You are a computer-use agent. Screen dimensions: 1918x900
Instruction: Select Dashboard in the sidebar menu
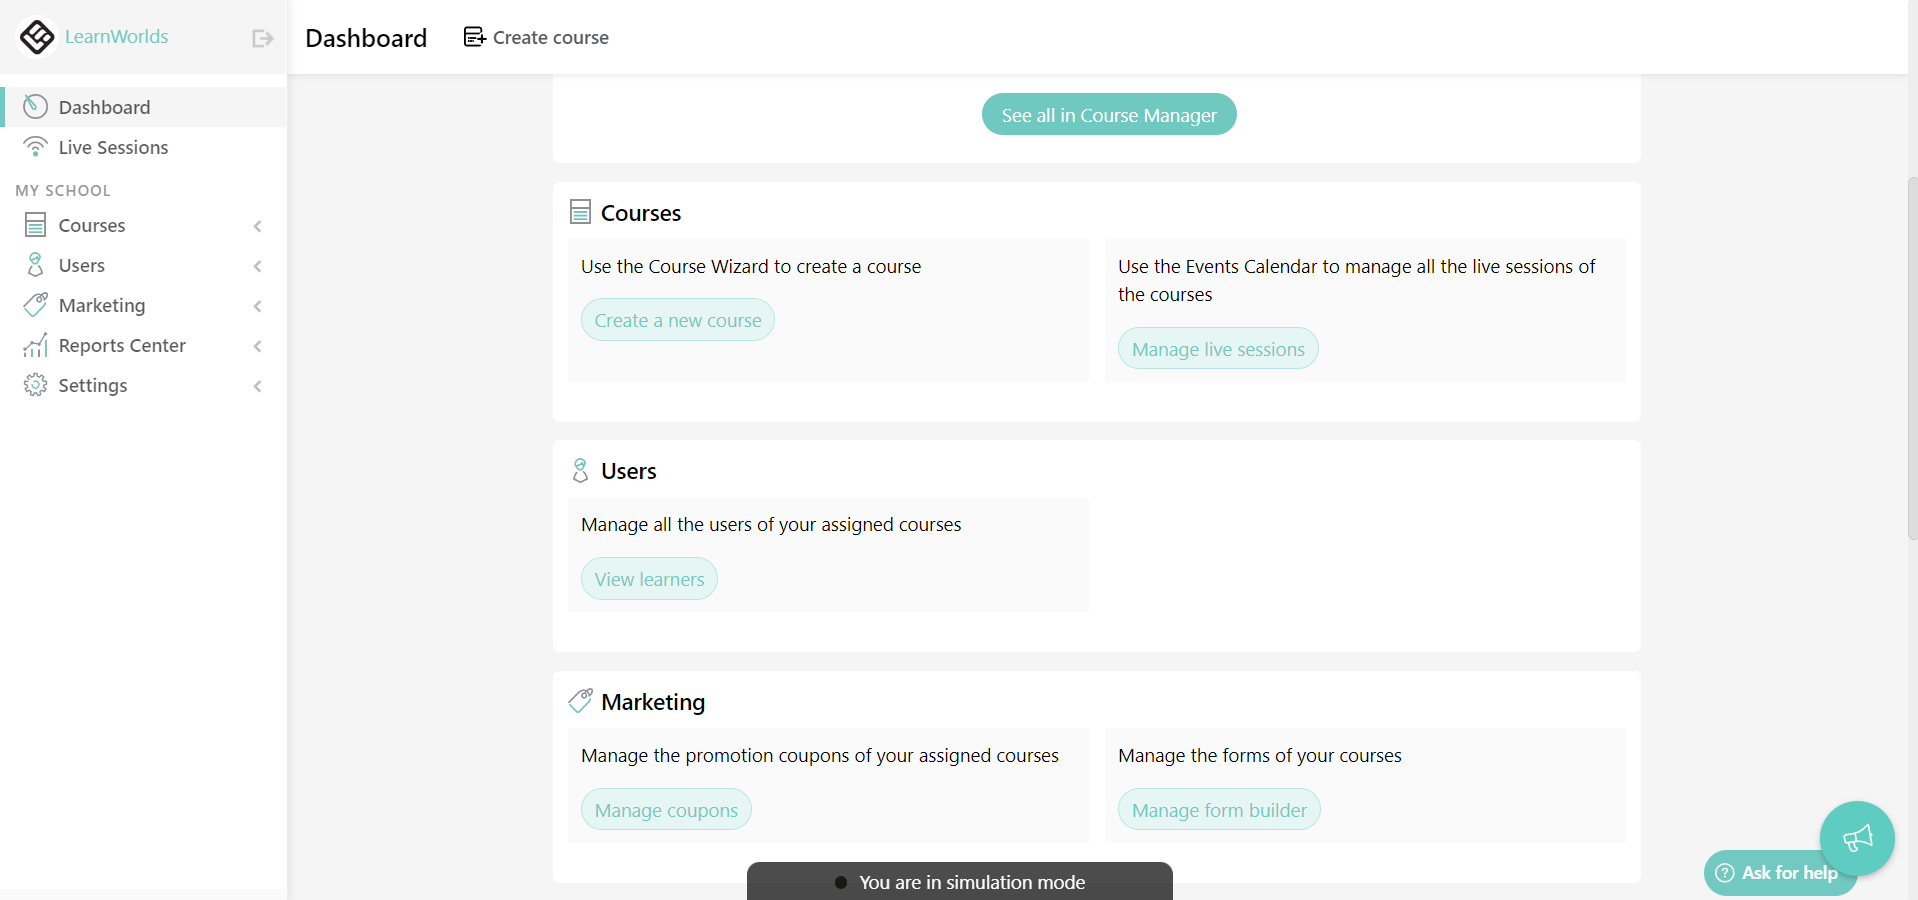click(x=104, y=106)
